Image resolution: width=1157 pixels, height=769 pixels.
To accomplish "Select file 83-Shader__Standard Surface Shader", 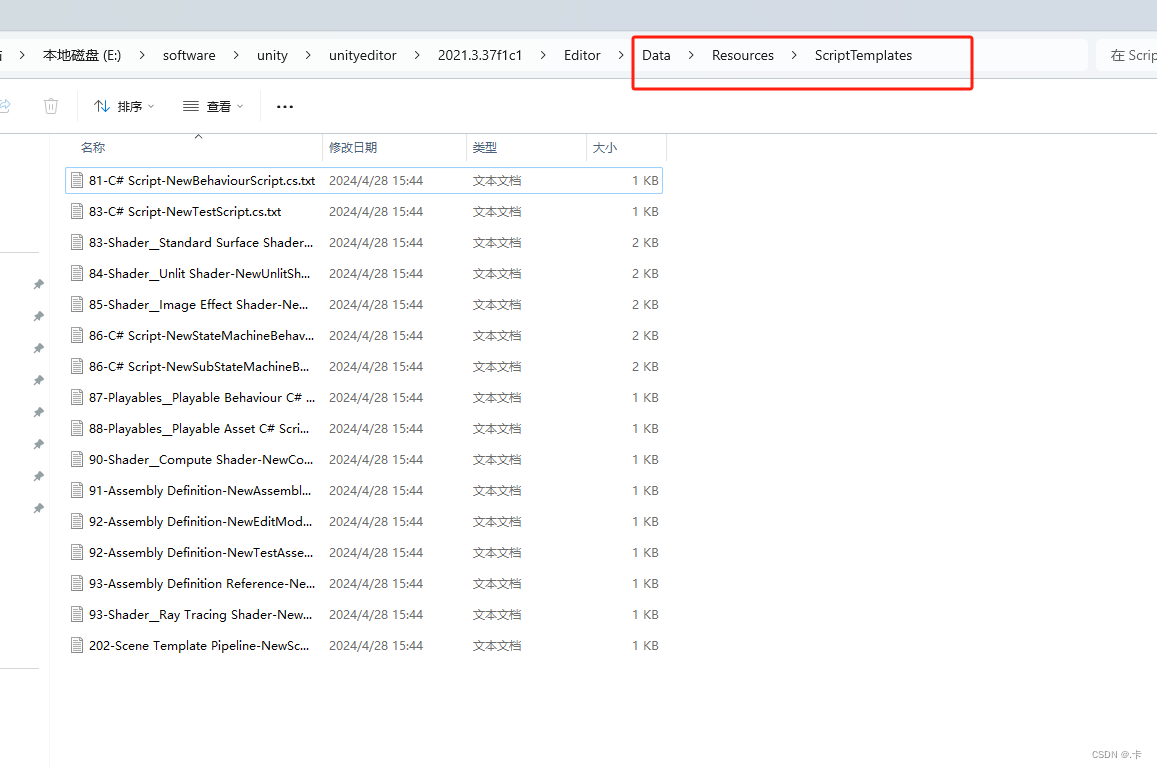I will [x=364, y=243].
